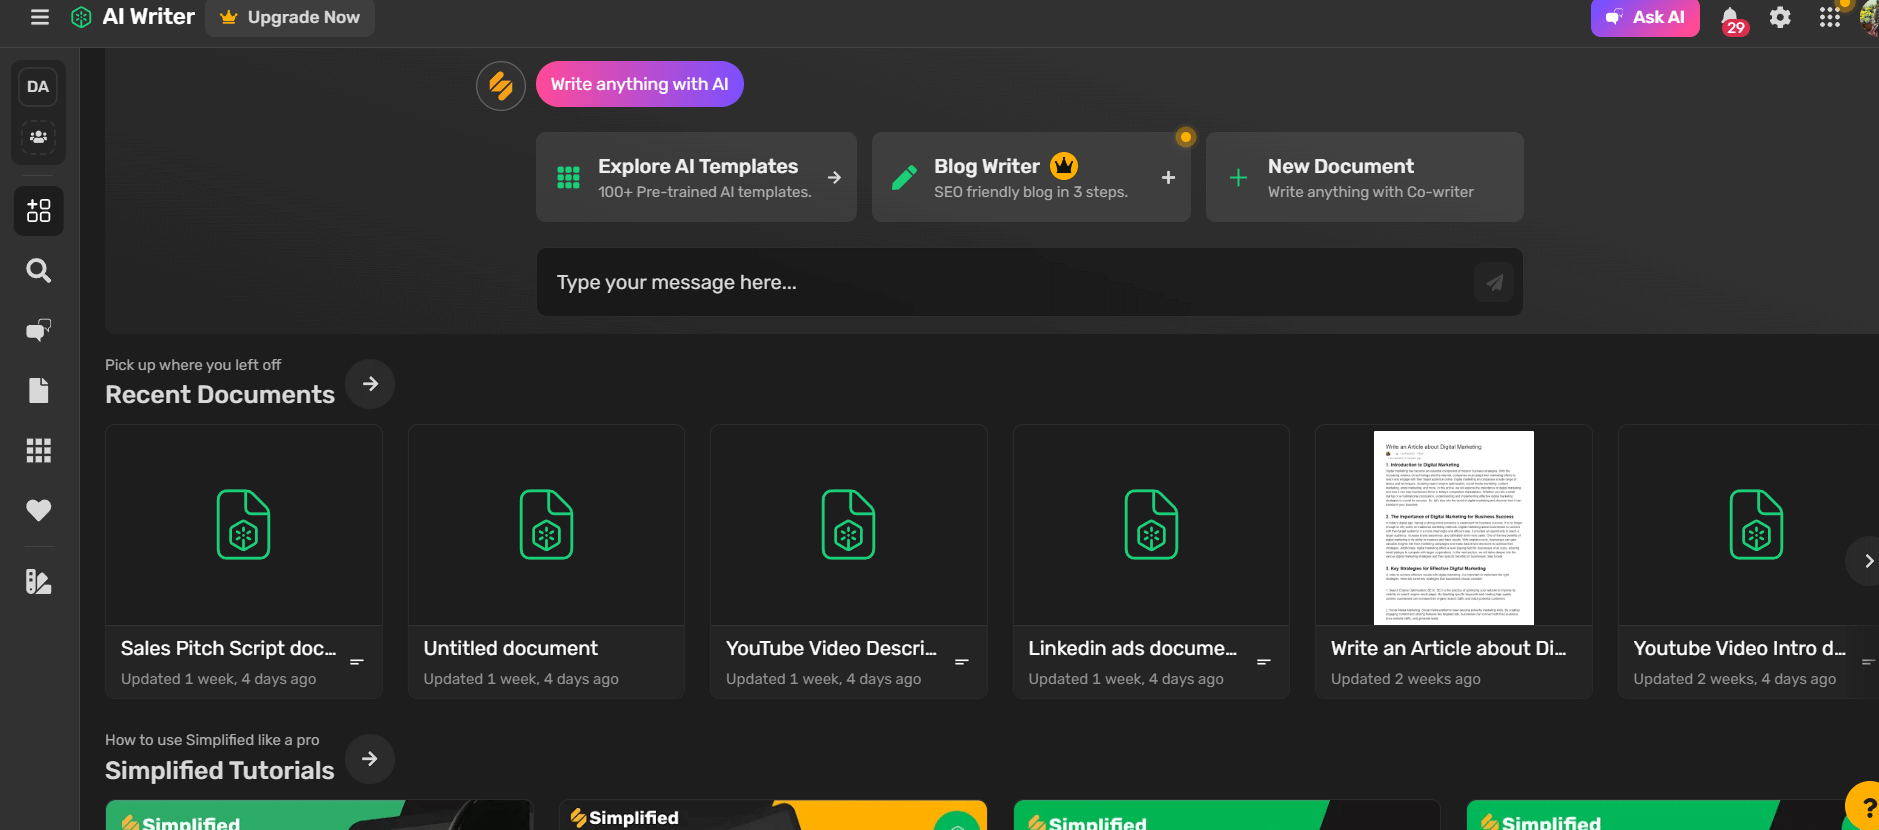Show next recent documents with chevron
1879x830 pixels.
pyautogui.click(x=1866, y=561)
